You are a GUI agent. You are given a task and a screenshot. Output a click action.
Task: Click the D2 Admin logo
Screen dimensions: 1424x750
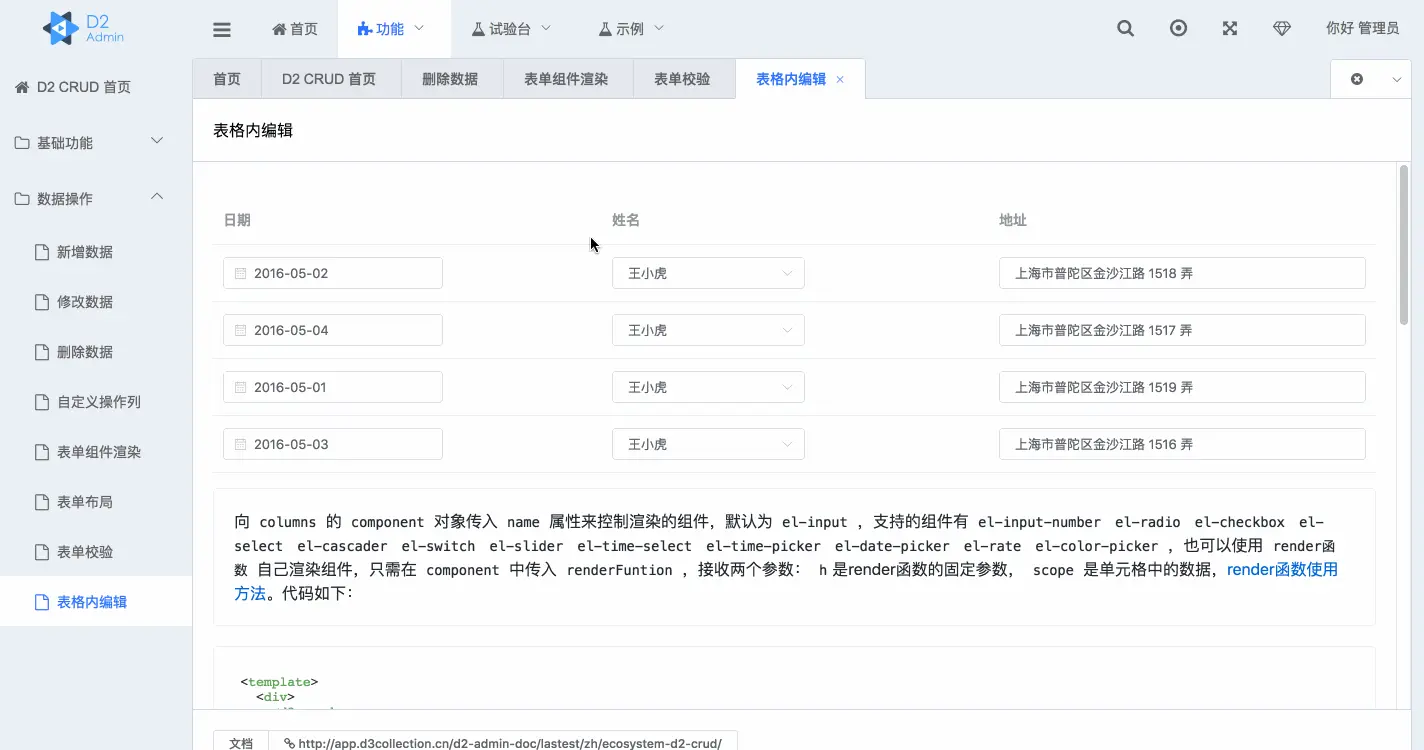point(80,29)
